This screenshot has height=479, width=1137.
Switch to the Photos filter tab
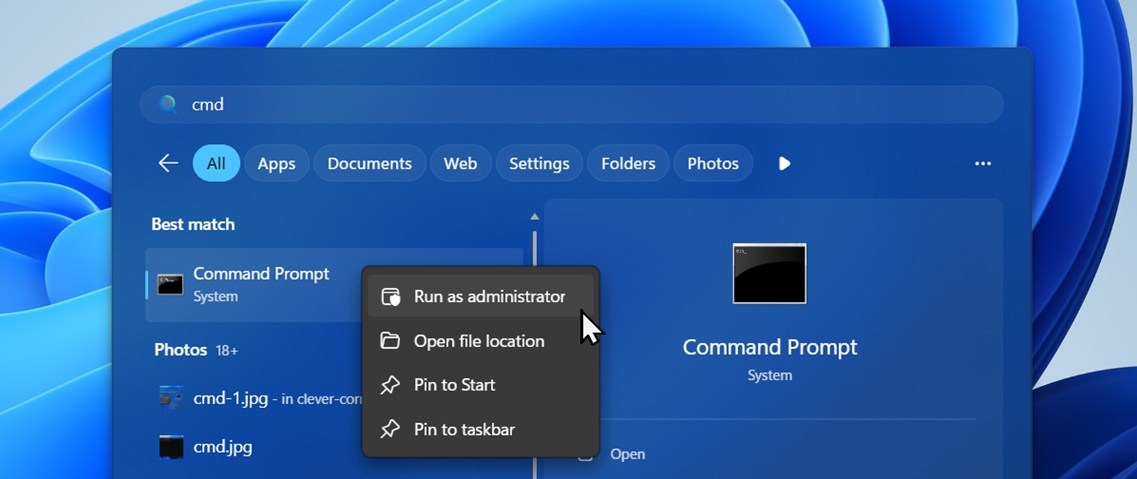[713, 164]
